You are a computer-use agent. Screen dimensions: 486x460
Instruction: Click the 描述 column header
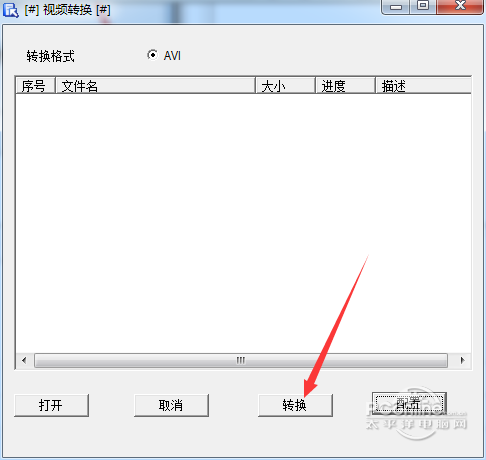[x=423, y=86]
